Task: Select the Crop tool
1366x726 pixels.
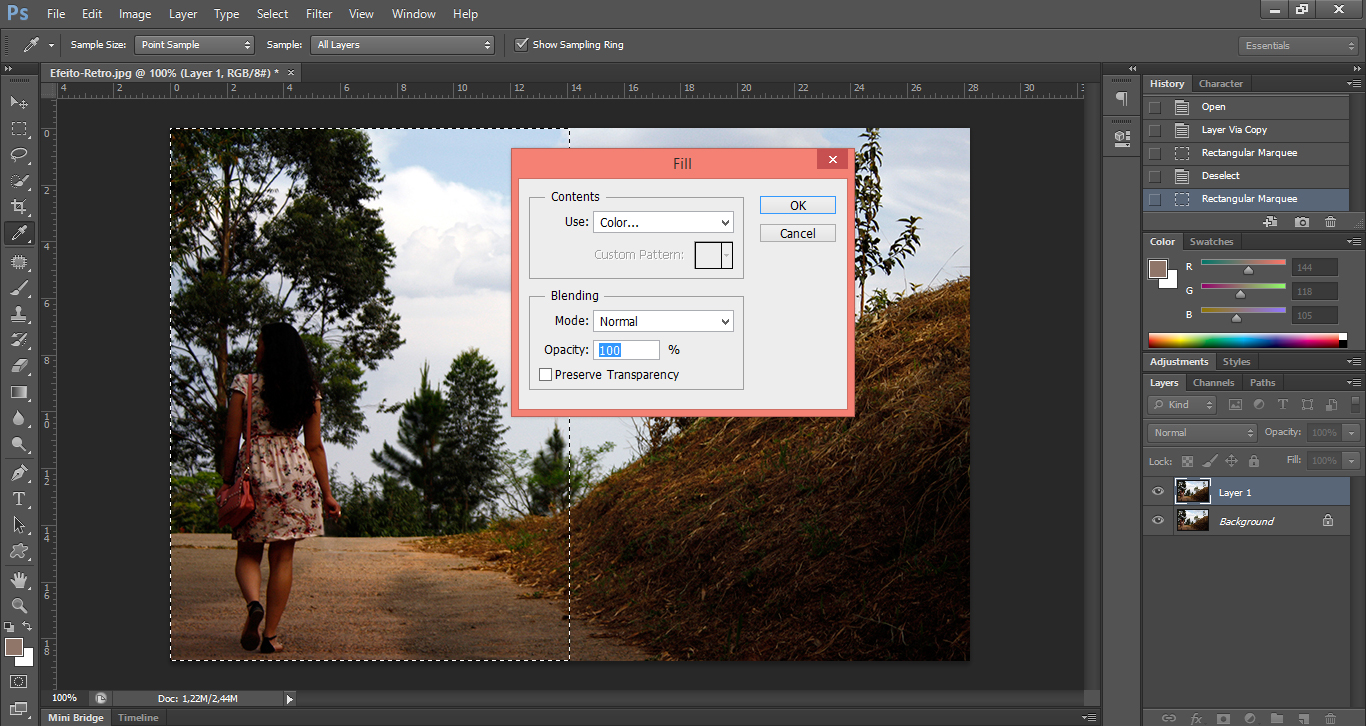Action: tap(19, 207)
